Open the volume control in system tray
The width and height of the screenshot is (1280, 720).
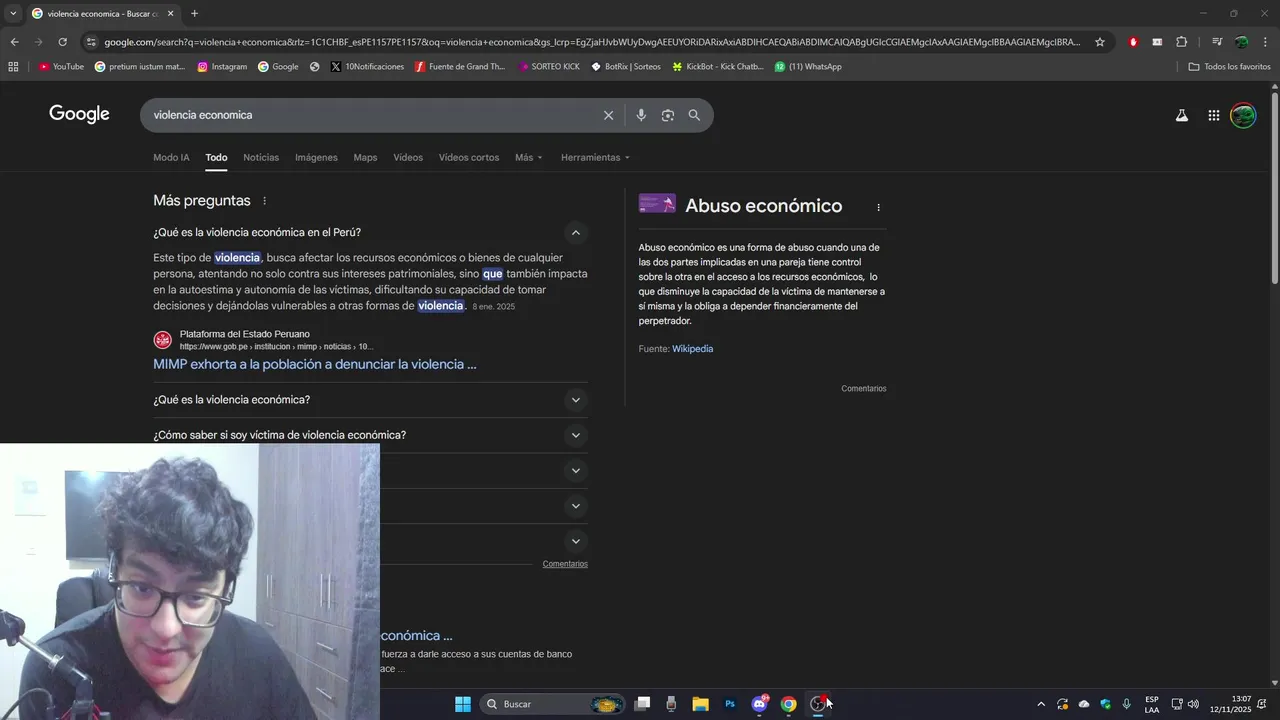(x=1193, y=704)
